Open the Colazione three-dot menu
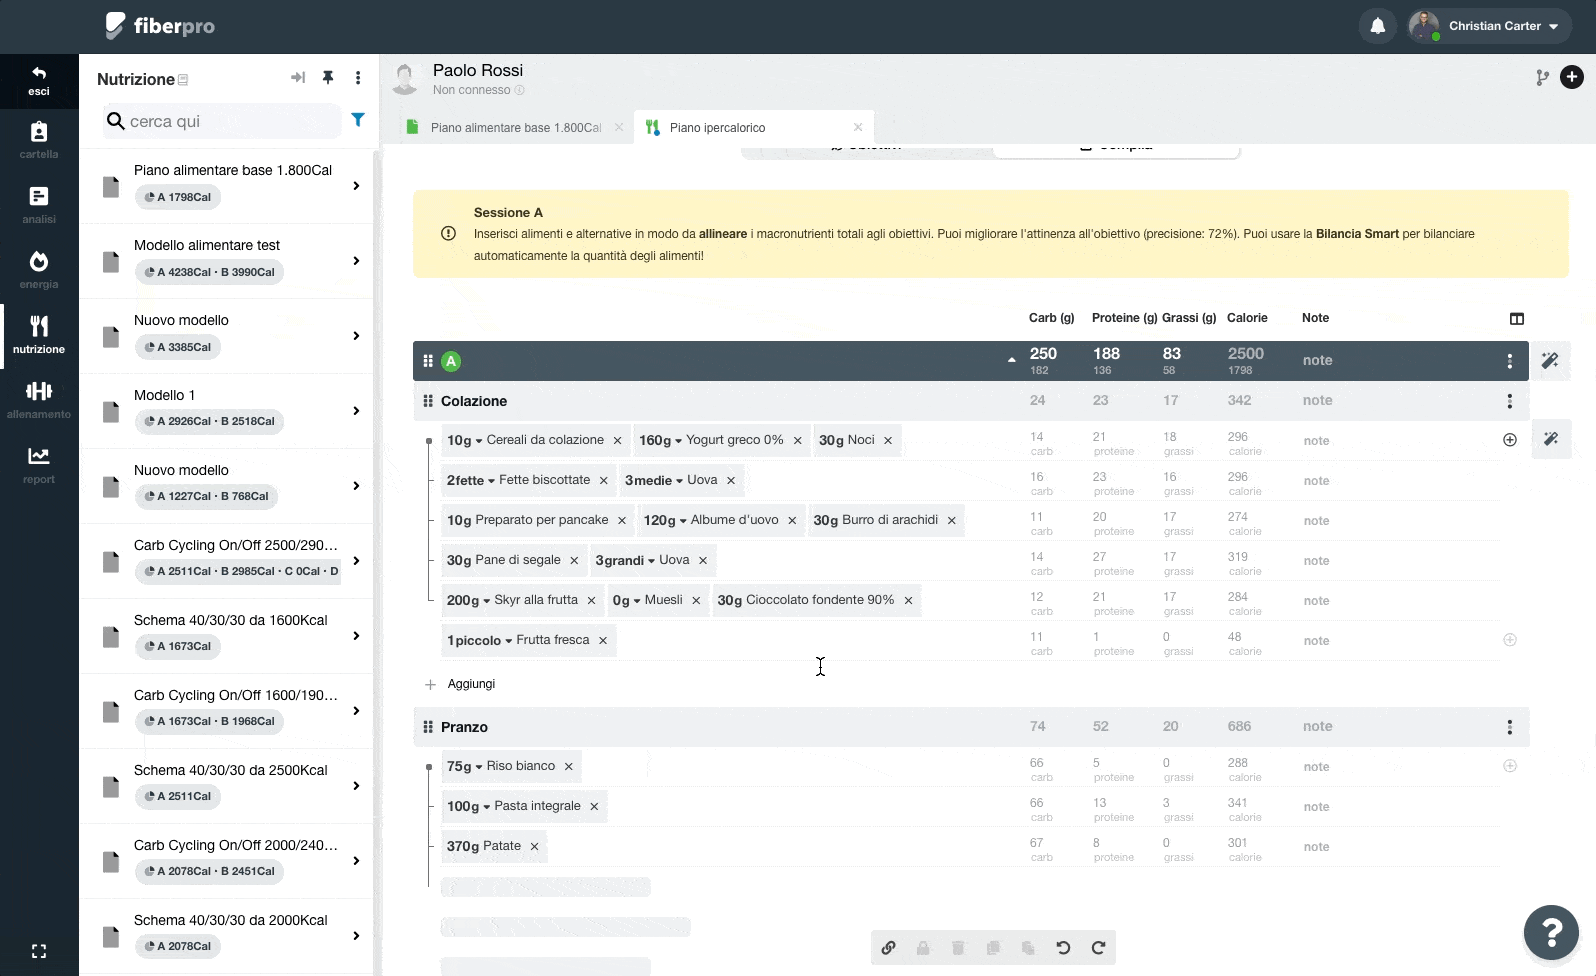The width and height of the screenshot is (1596, 976). pos(1510,401)
